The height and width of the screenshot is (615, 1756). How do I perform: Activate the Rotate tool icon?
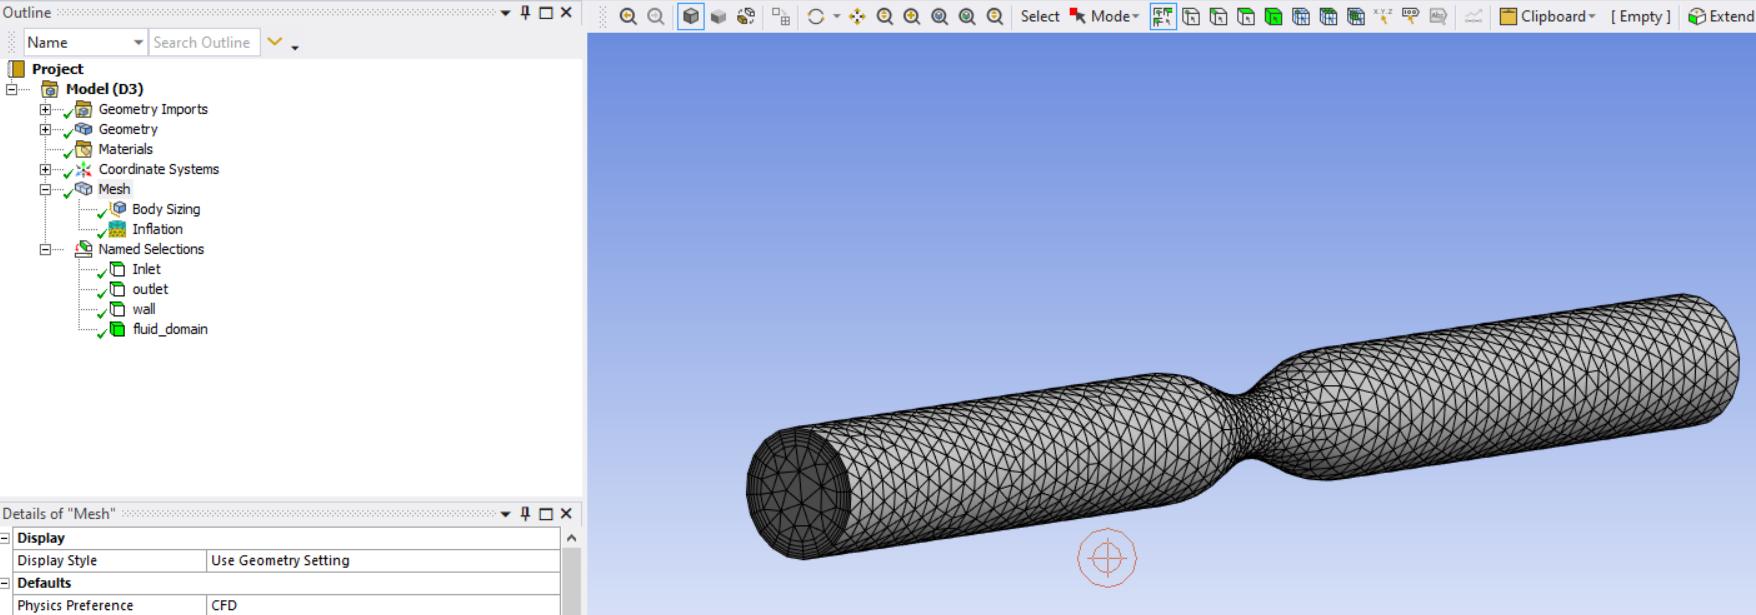[x=816, y=17]
